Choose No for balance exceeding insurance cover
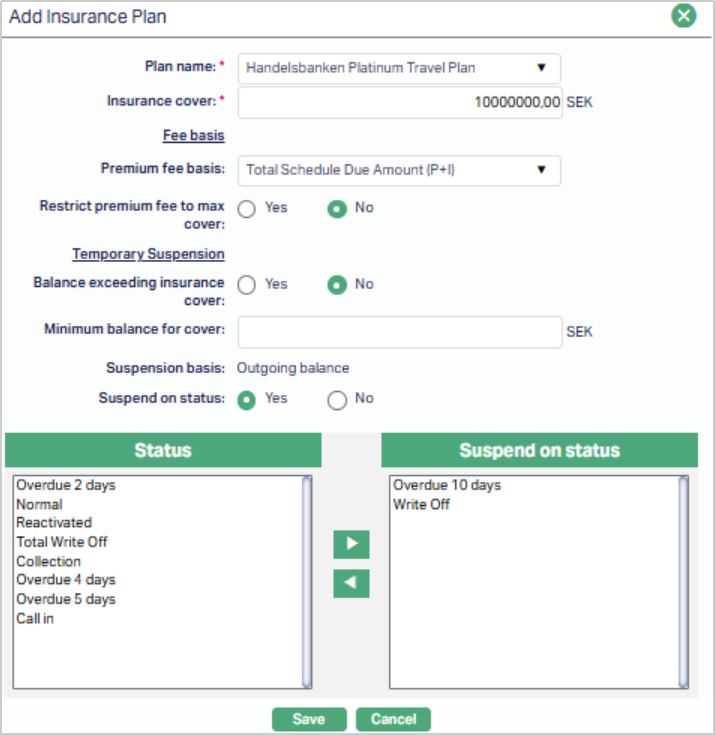 (x=338, y=285)
